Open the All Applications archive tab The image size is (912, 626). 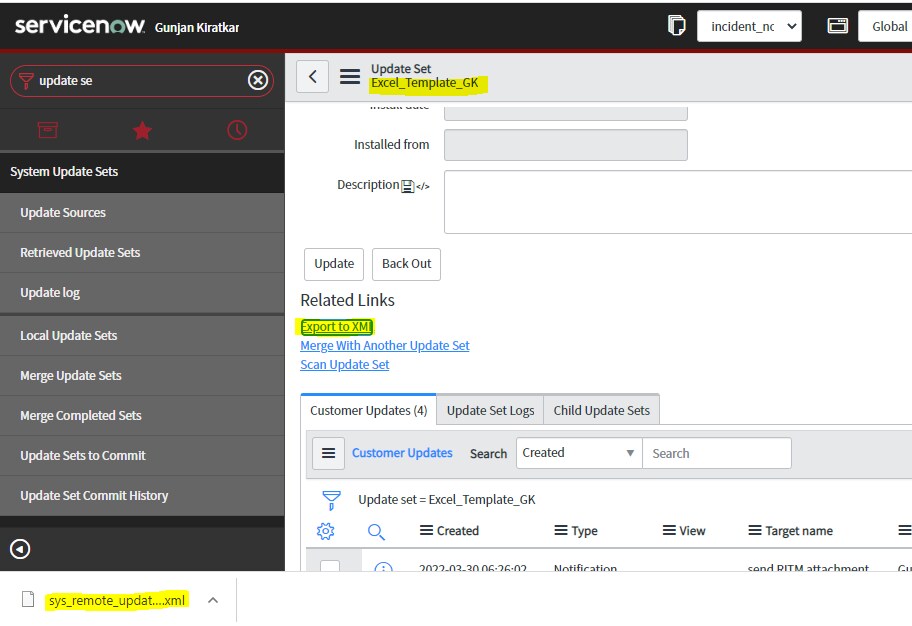pos(47,130)
